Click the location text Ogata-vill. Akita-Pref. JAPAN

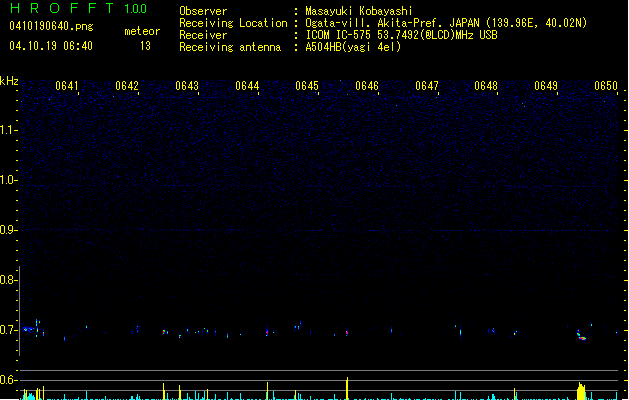(x=392, y=23)
